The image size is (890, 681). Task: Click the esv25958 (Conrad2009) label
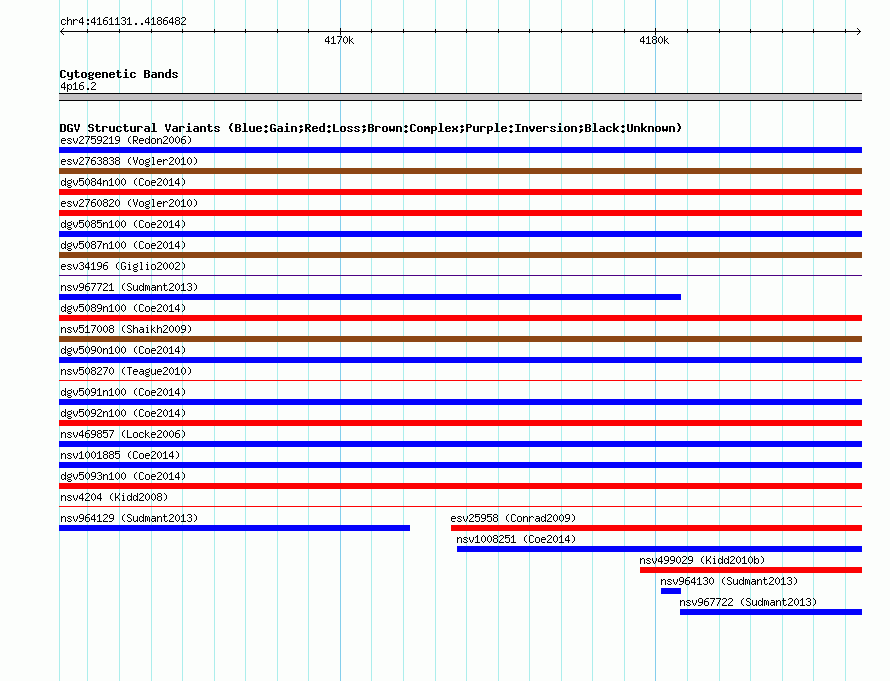[513, 518]
